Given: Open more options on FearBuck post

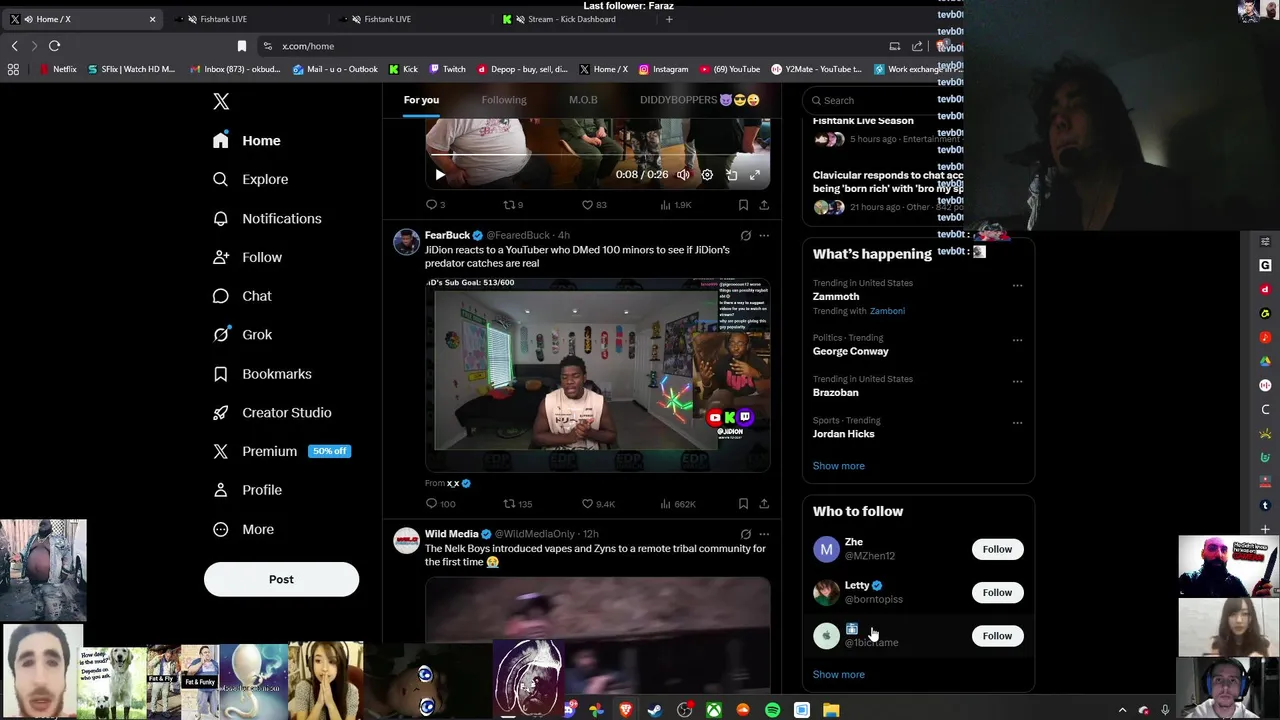Looking at the screenshot, I should click(764, 236).
